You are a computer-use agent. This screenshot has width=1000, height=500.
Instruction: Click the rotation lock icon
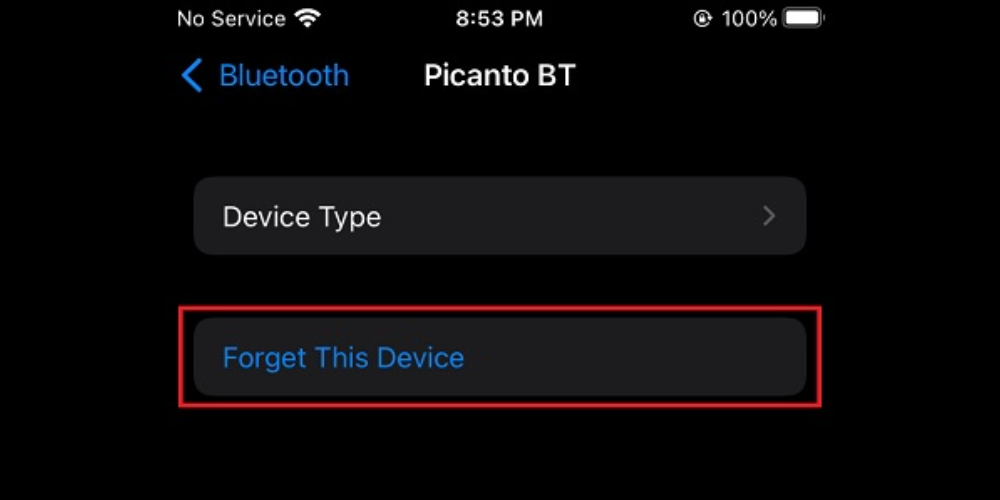click(x=703, y=19)
